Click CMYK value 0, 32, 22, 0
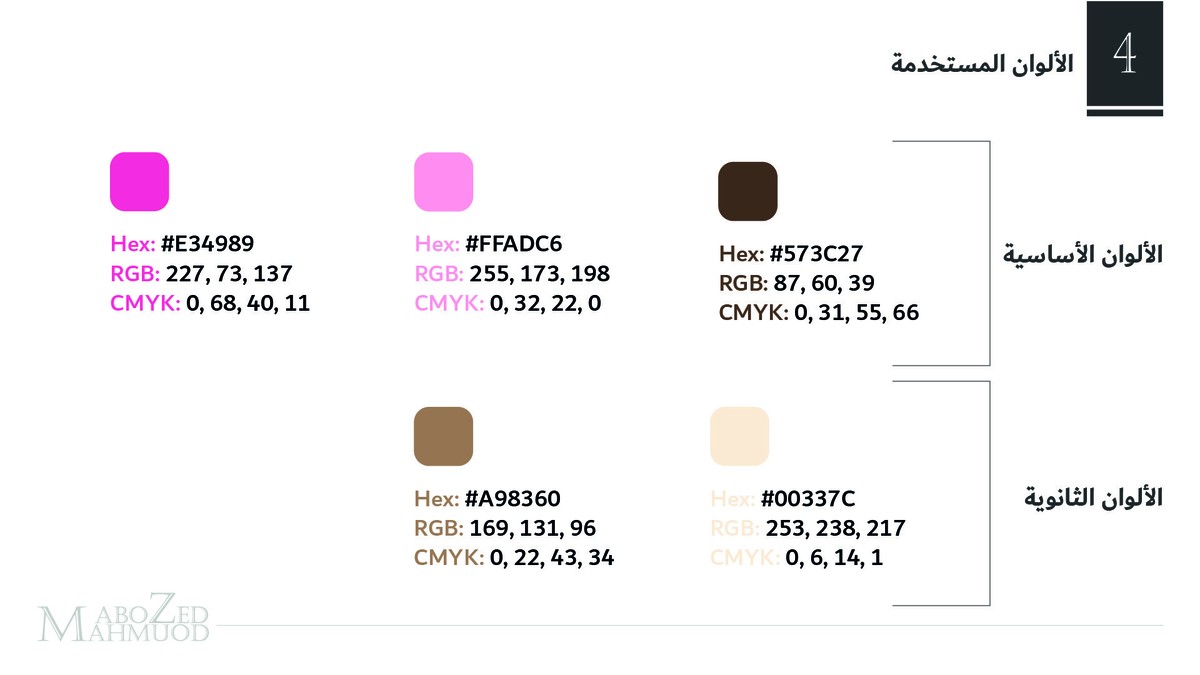 click(x=545, y=303)
